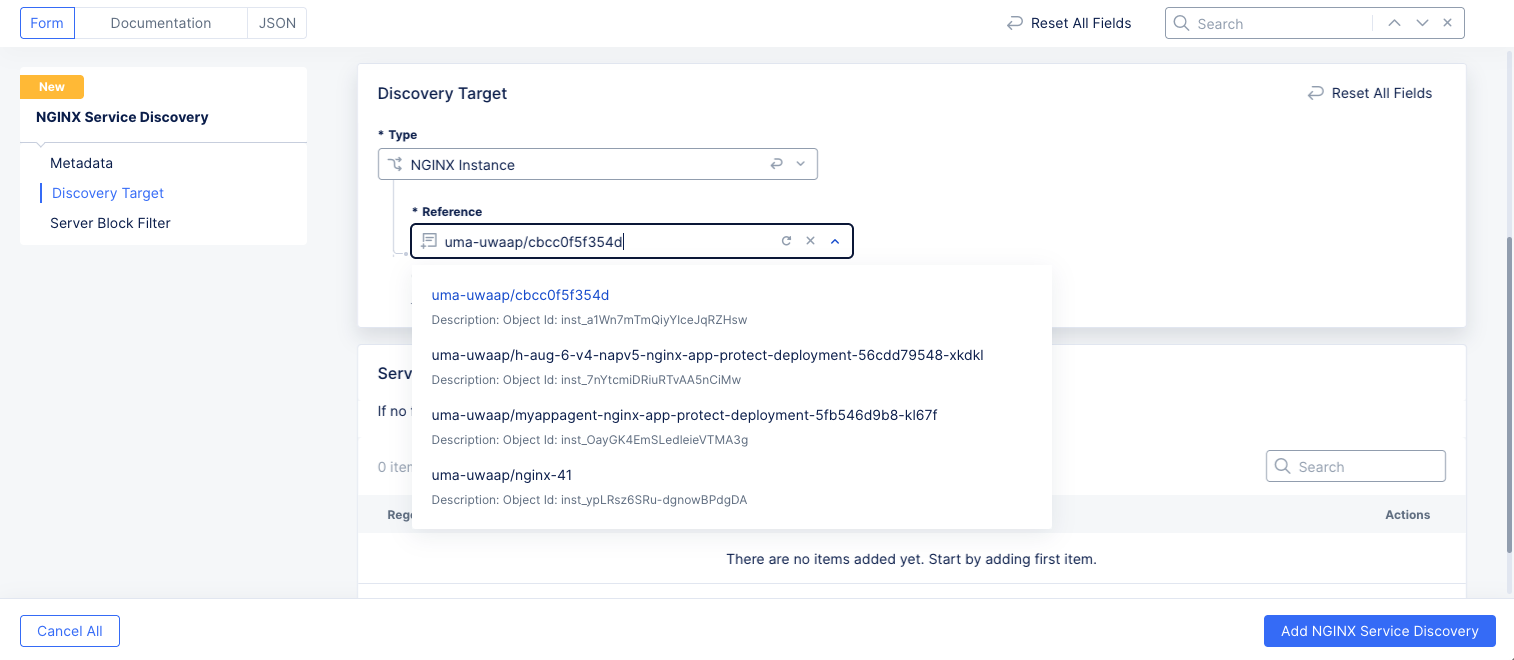The height and width of the screenshot is (660, 1514).
Task: Switch to the JSON tab
Action: click(277, 22)
